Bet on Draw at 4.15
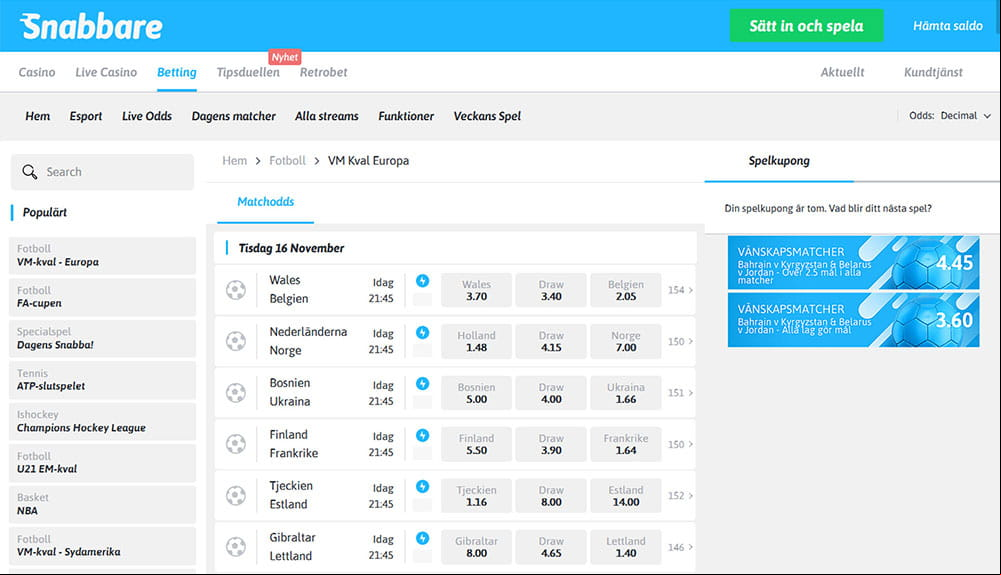 click(551, 341)
